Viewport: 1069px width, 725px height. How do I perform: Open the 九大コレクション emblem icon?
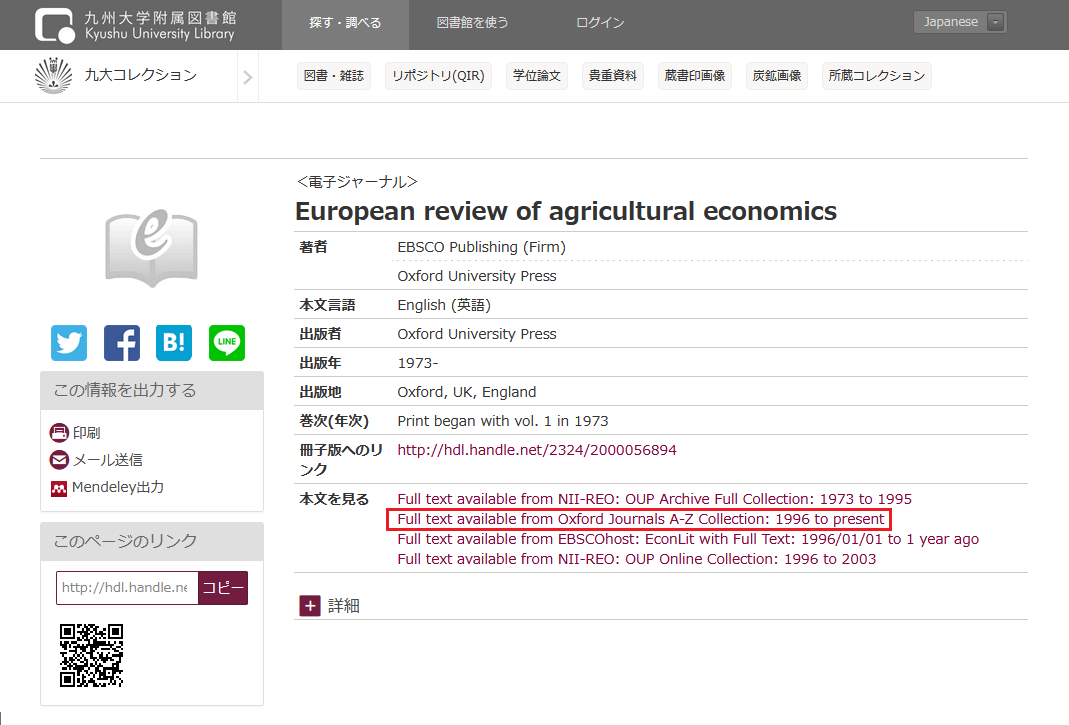pyautogui.click(x=53, y=76)
